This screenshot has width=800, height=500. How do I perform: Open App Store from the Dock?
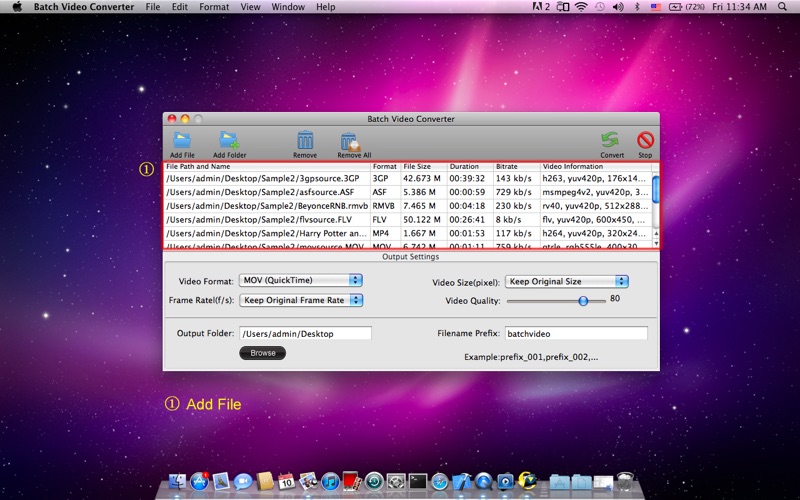(199, 481)
